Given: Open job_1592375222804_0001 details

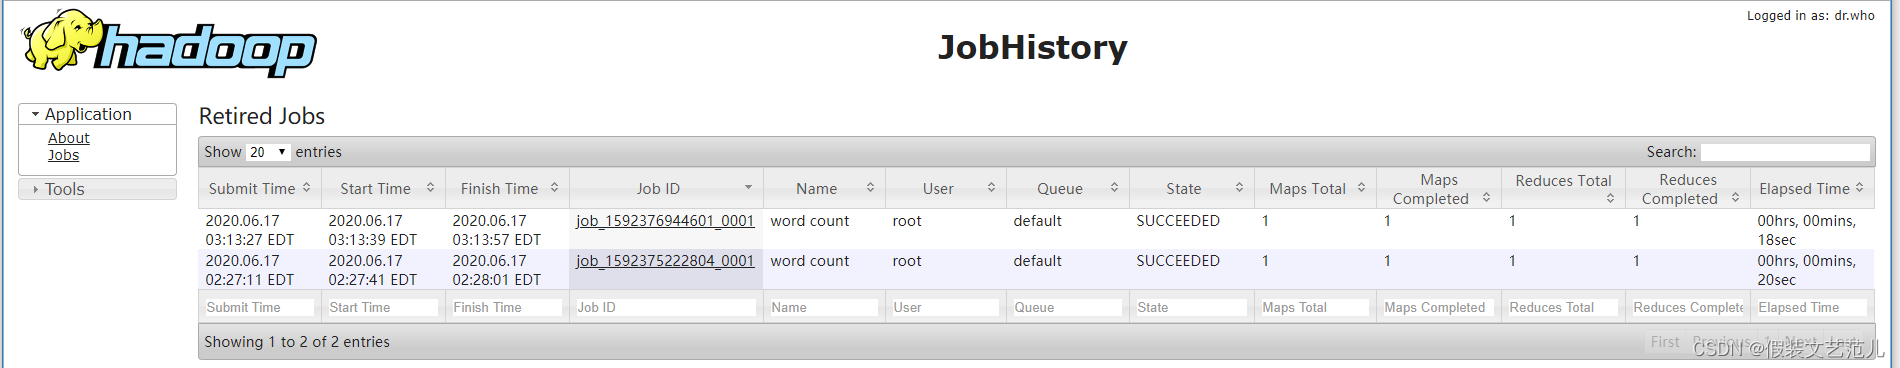Looking at the screenshot, I should click(665, 261).
